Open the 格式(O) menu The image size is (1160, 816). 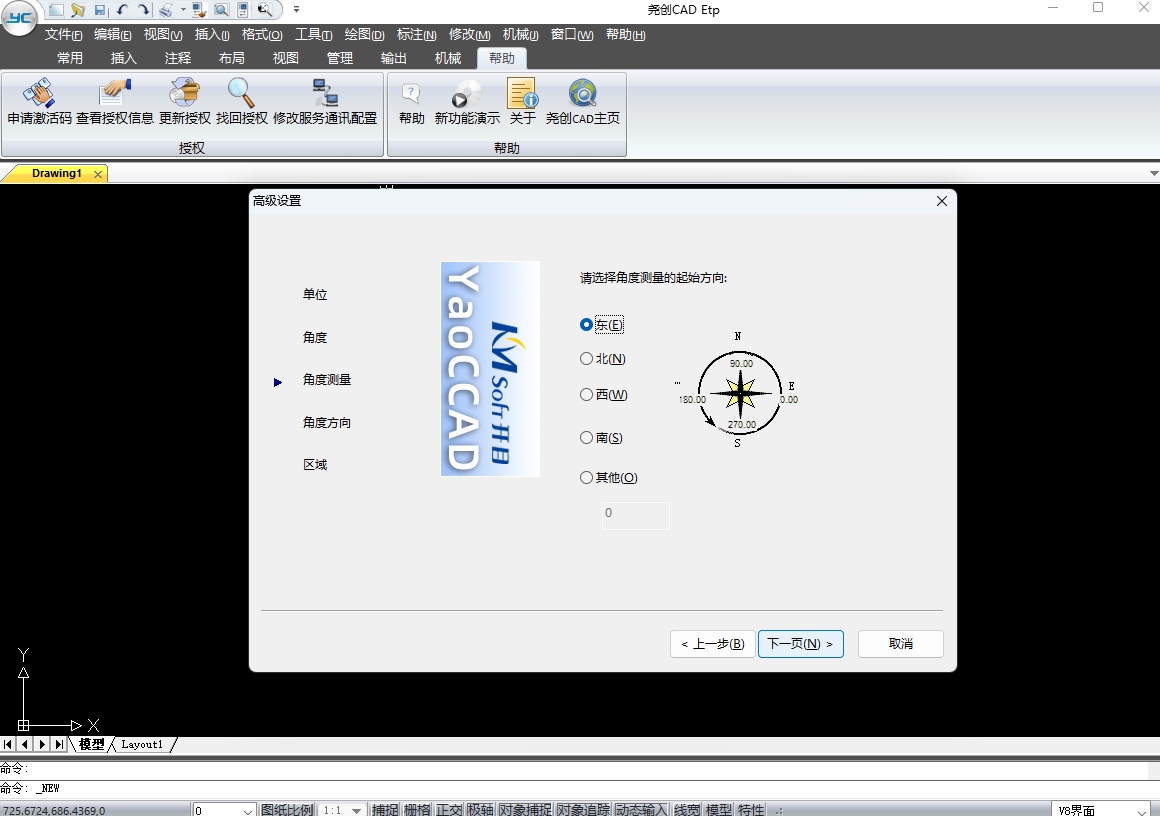[262, 35]
